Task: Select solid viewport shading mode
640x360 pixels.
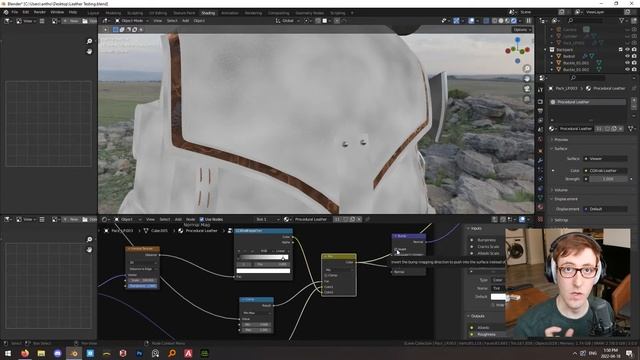Action: coord(501,20)
